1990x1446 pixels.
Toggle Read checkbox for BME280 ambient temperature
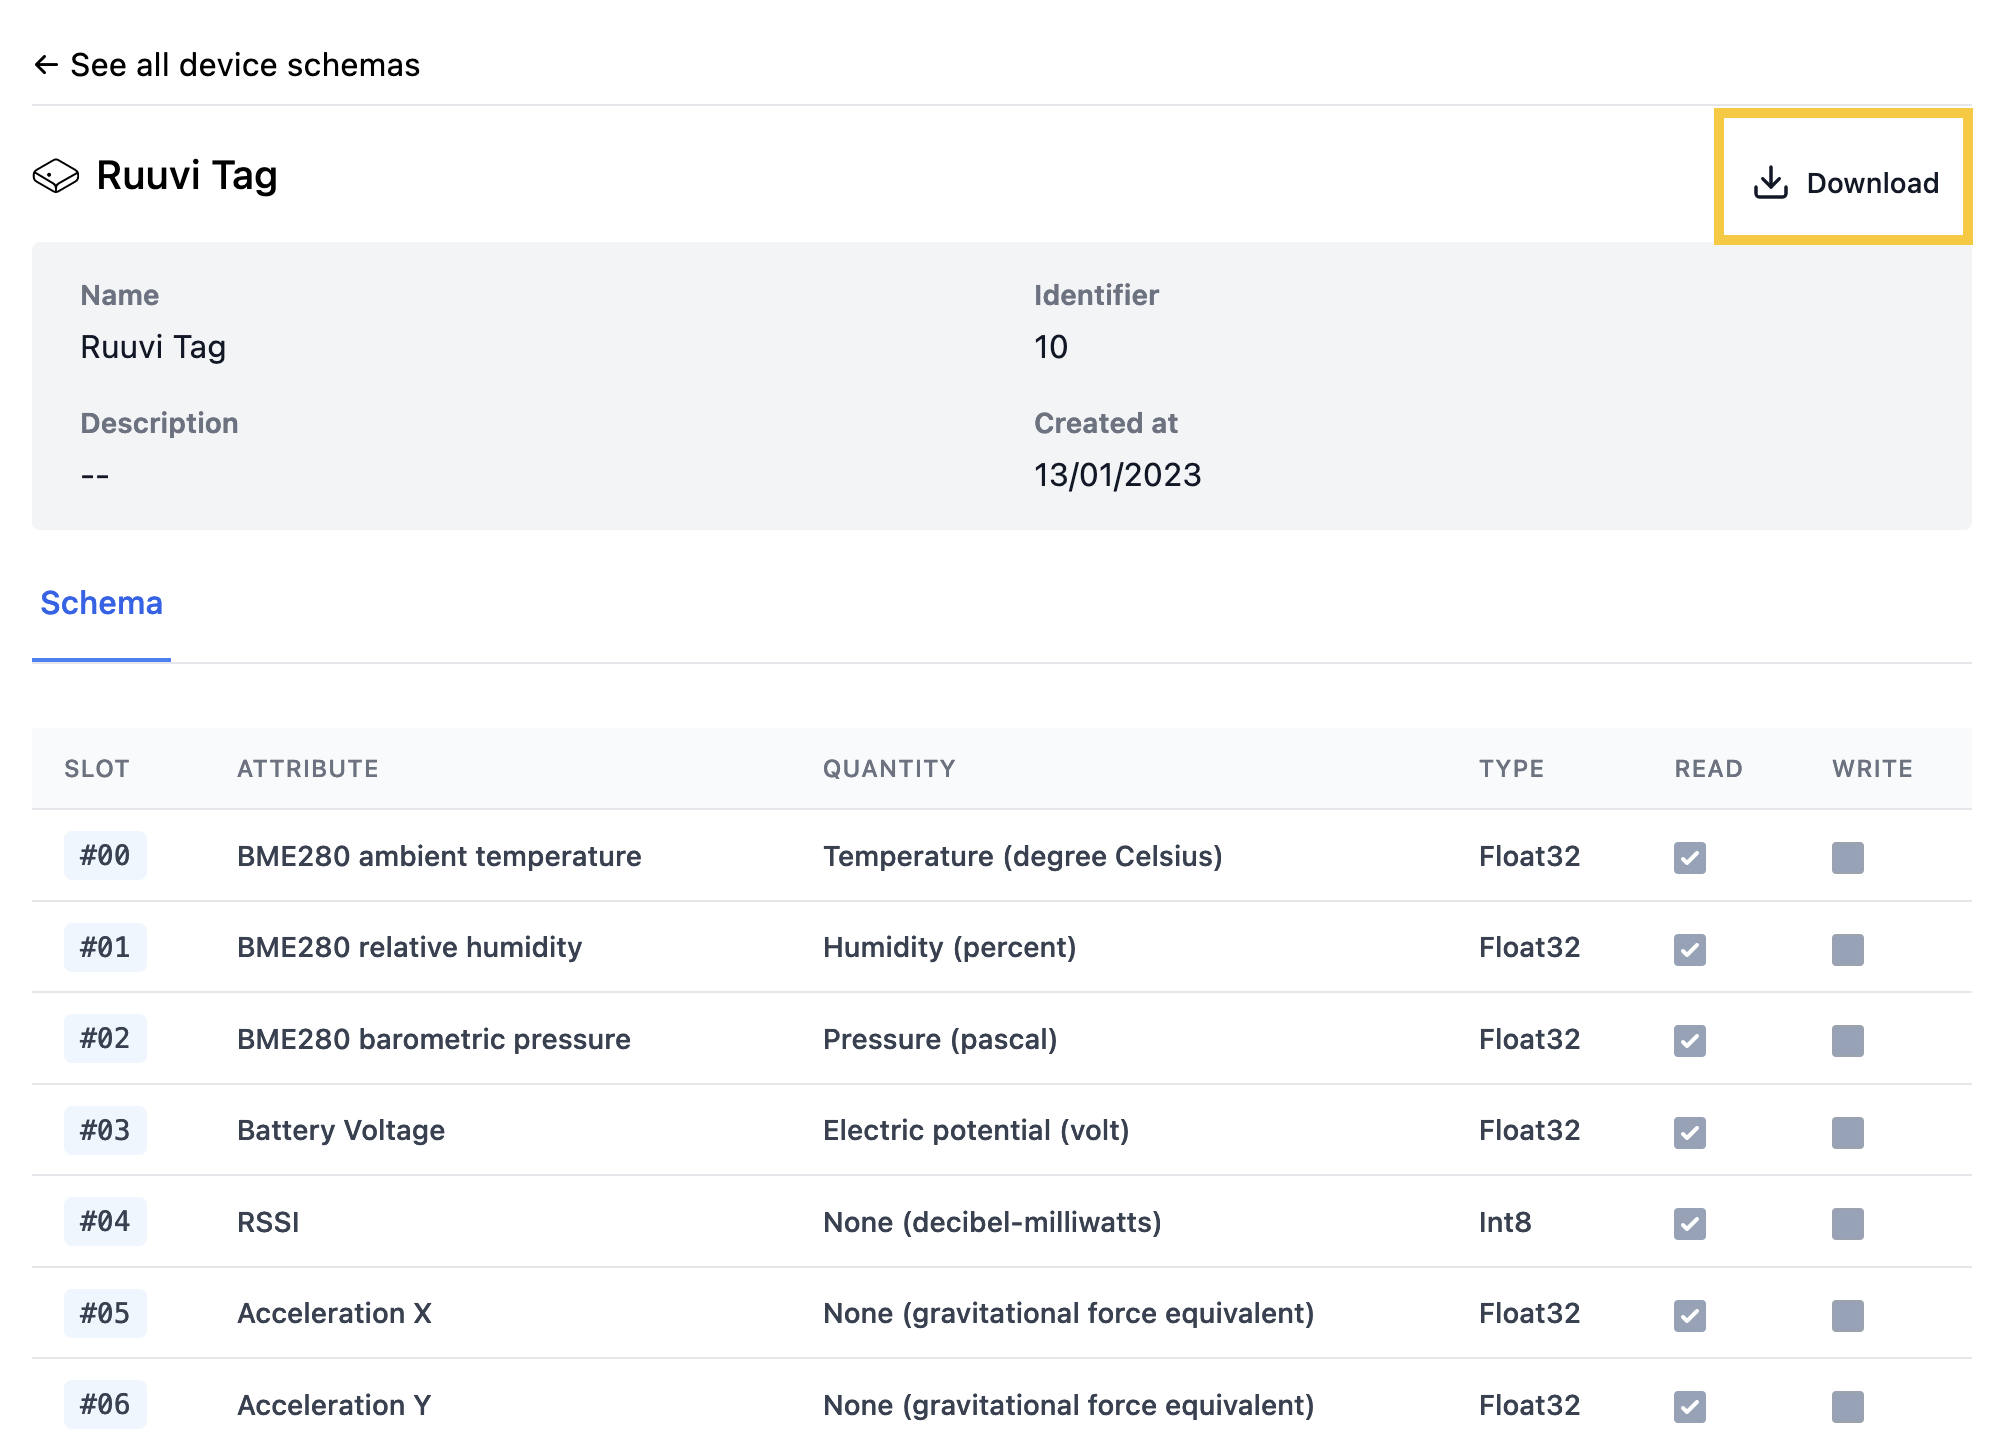pyautogui.click(x=1690, y=857)
